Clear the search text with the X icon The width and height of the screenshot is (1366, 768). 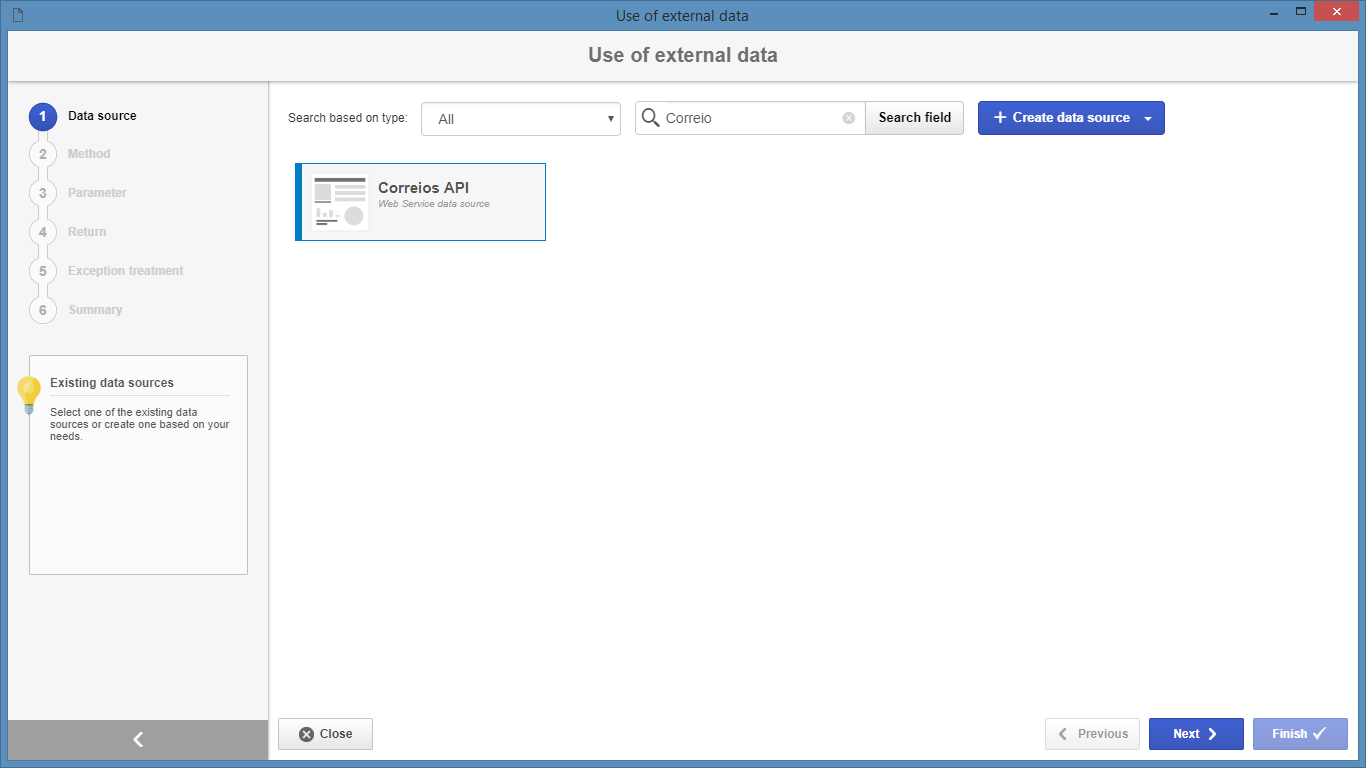point(849,118)
